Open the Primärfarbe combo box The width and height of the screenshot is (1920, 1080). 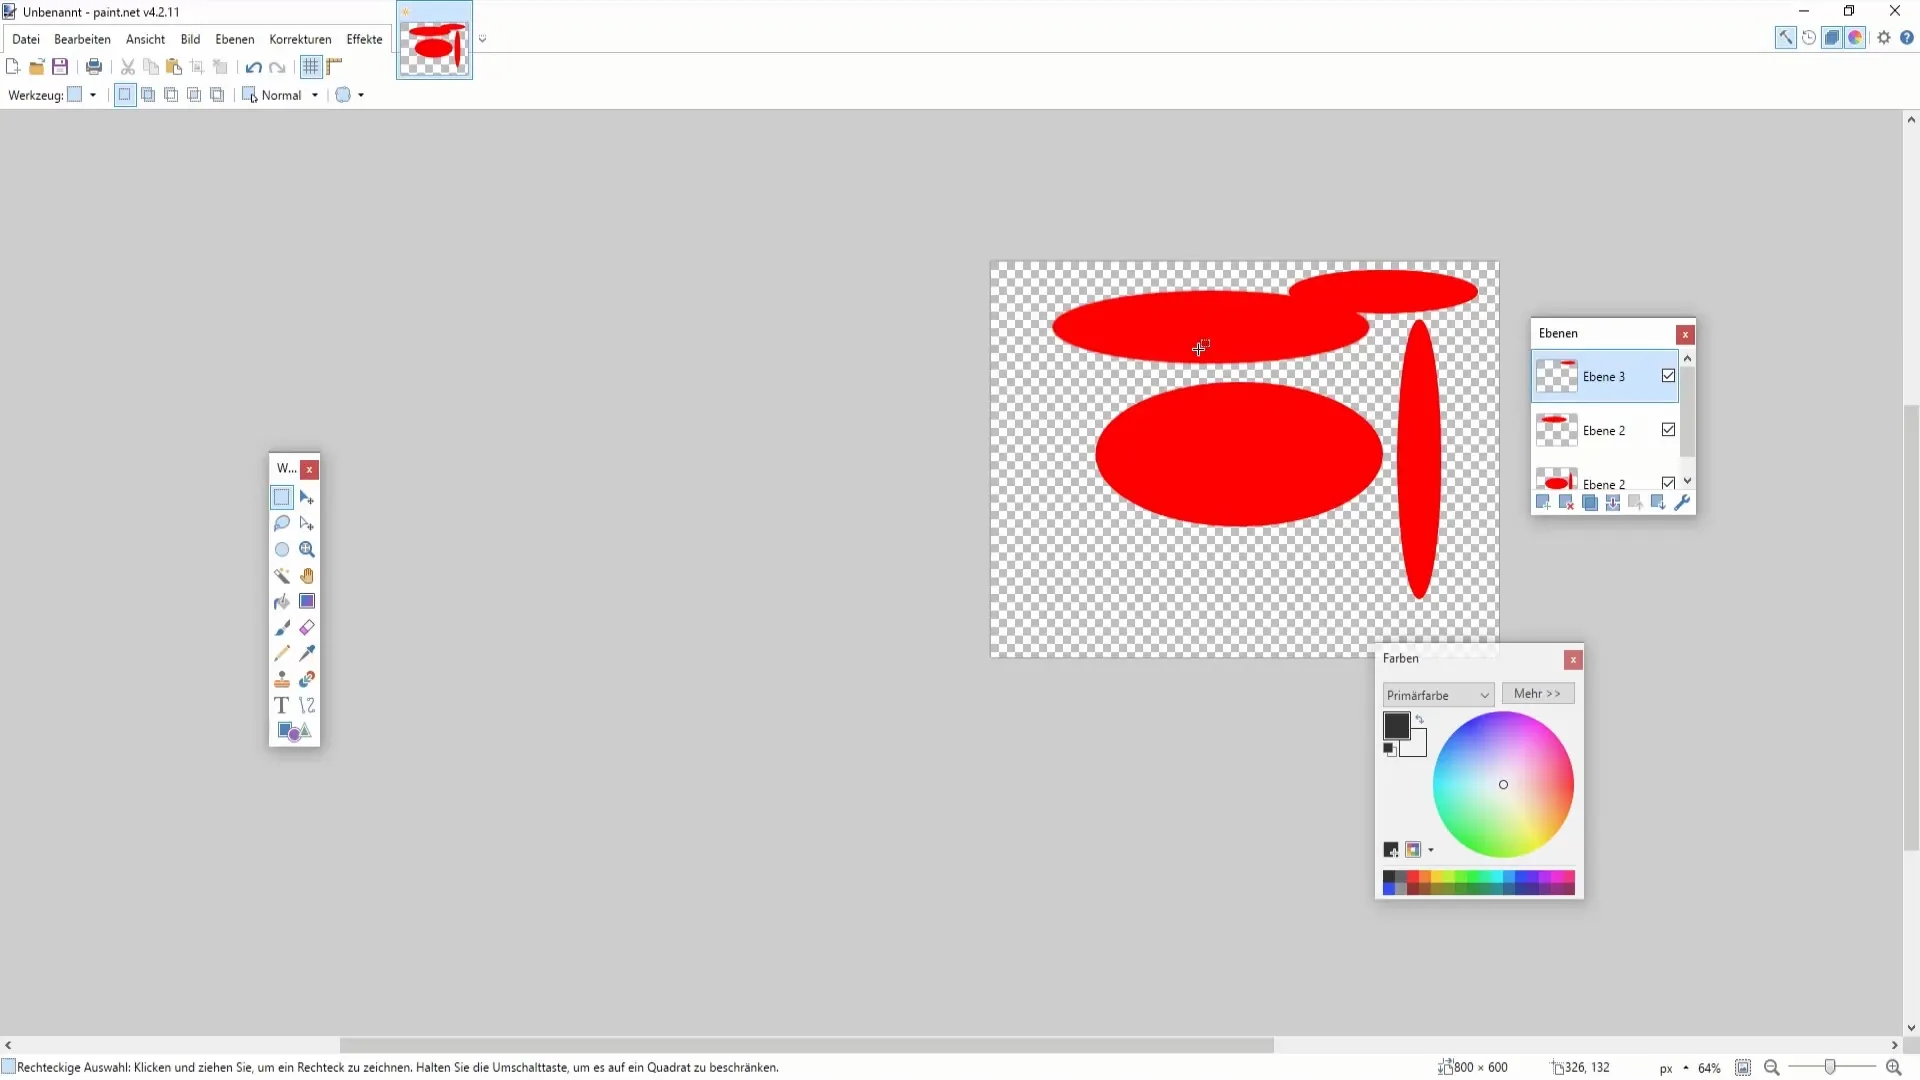pyautogui.click(x=1438, y=695)
